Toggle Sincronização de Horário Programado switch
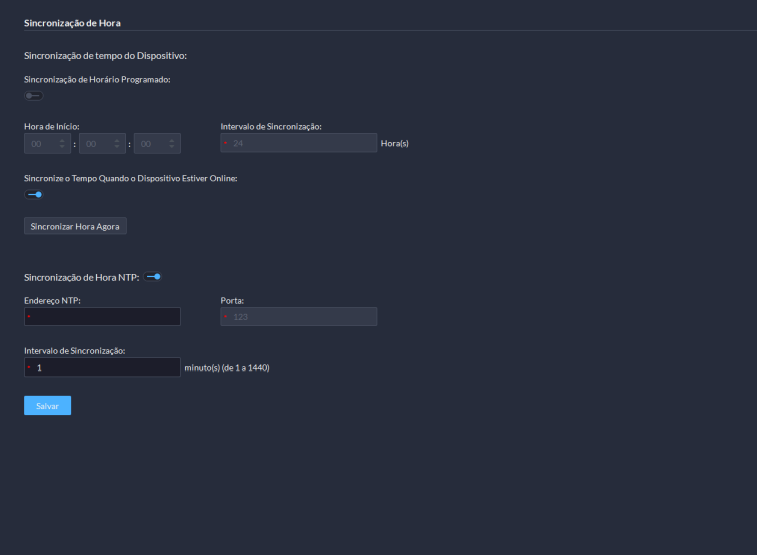 coord(34,96)
